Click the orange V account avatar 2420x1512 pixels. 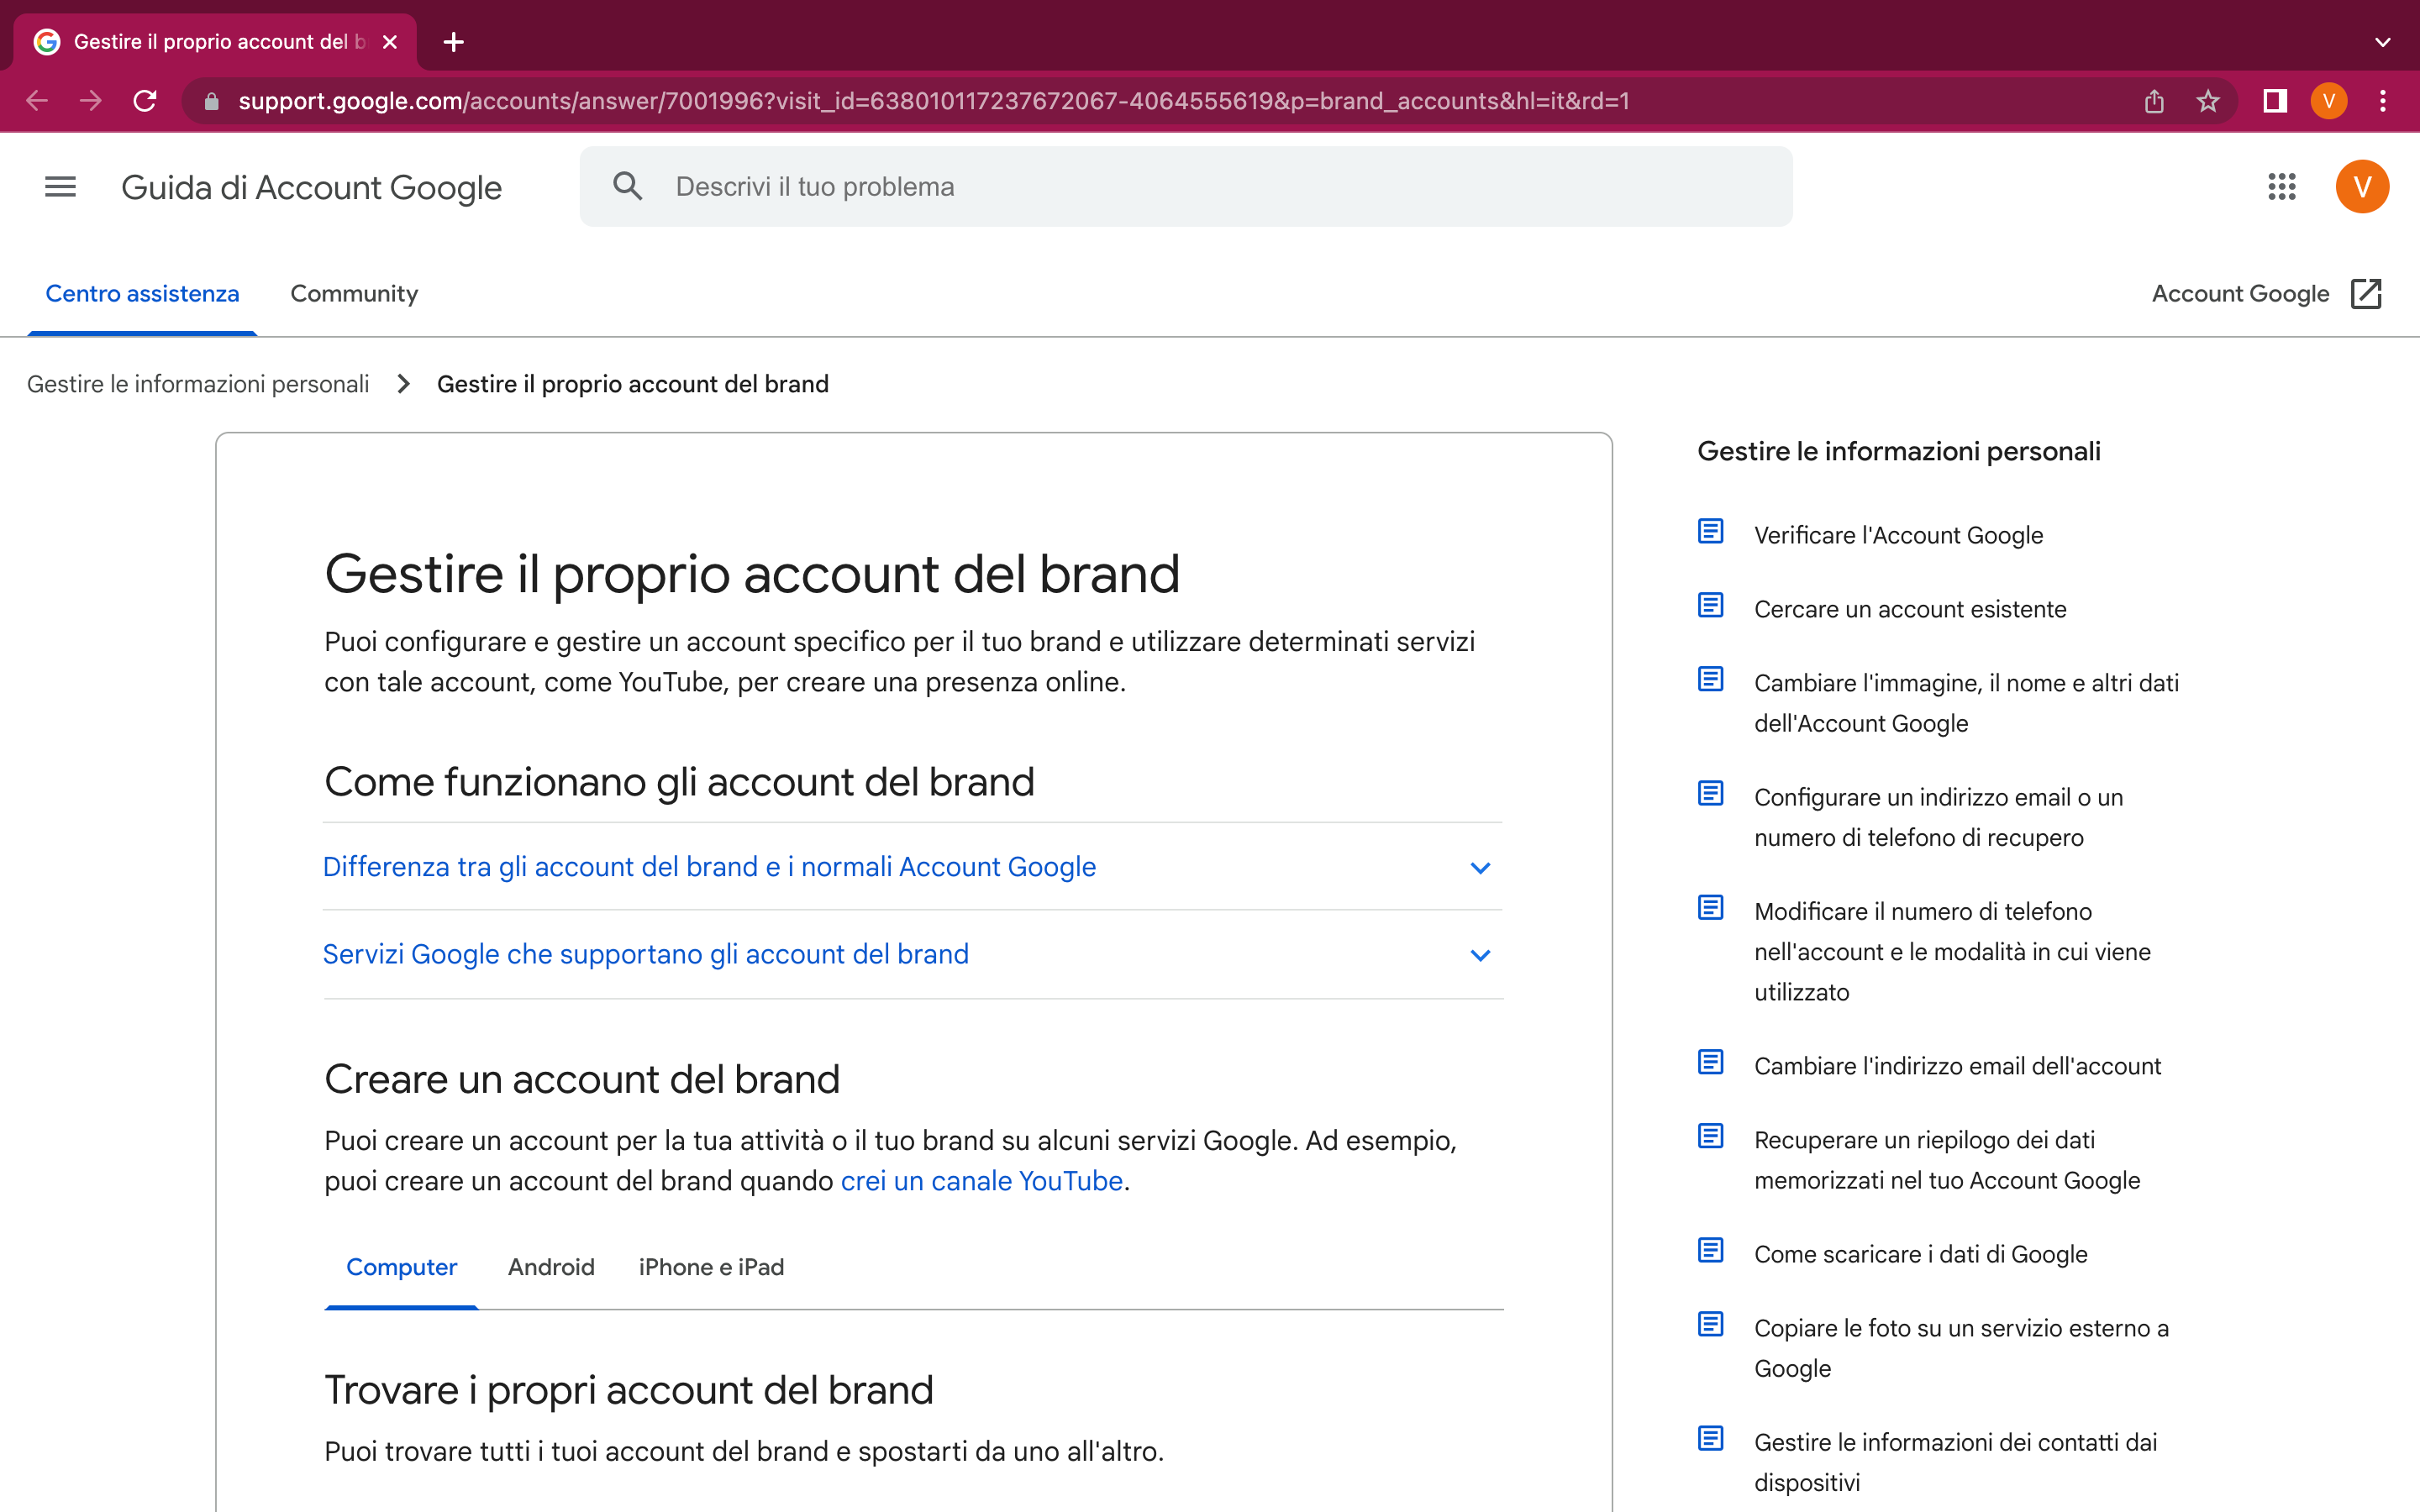[x=2362, y=187]
